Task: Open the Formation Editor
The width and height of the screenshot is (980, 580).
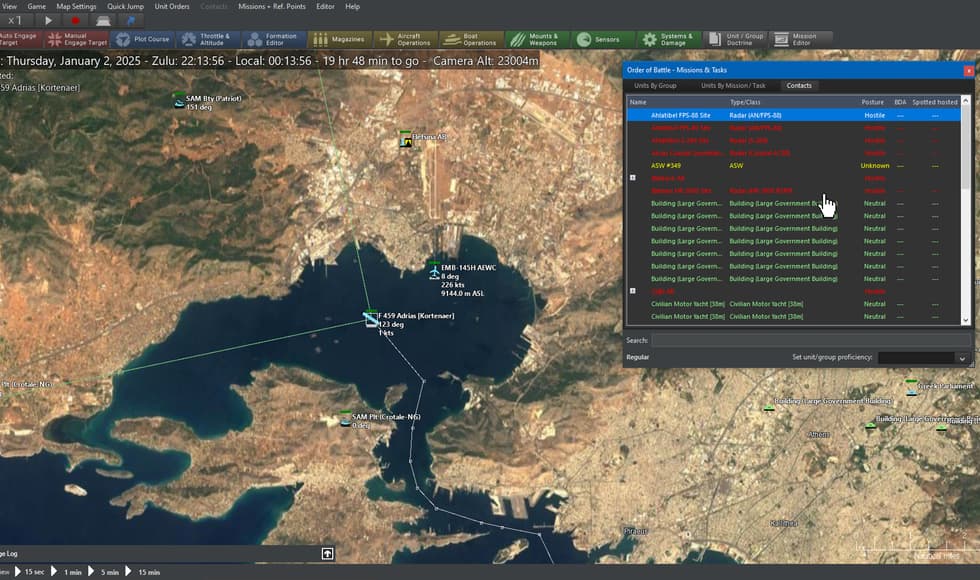Action: click(277, 39)
